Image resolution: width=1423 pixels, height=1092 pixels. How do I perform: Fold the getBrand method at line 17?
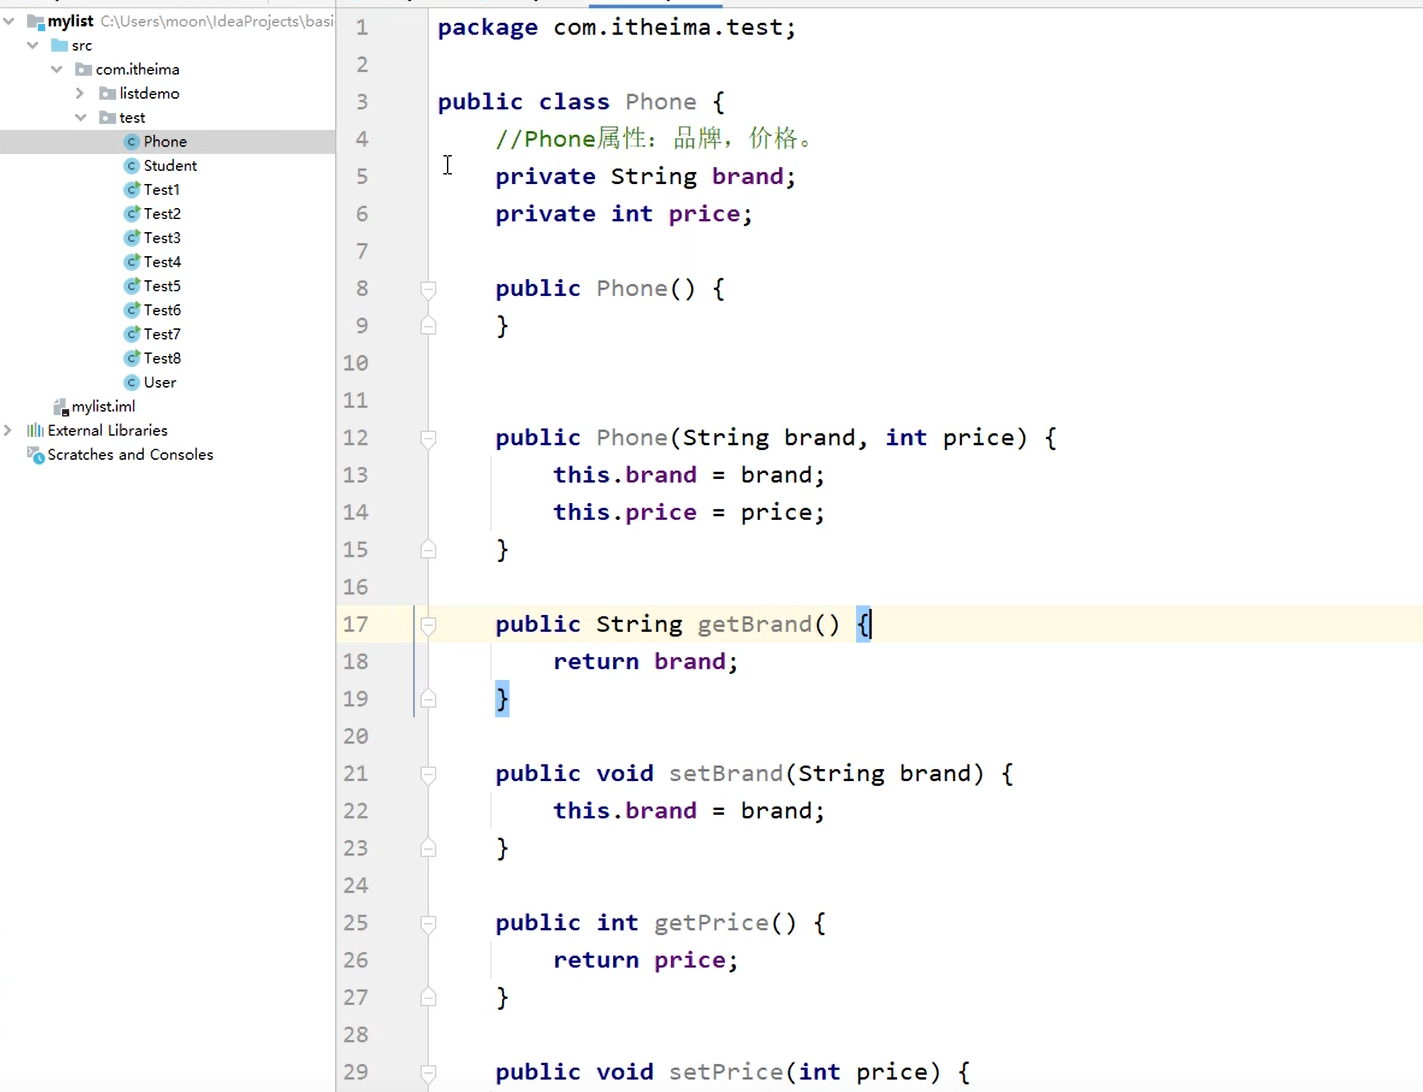pyautogui.click(x=428, y=624)
